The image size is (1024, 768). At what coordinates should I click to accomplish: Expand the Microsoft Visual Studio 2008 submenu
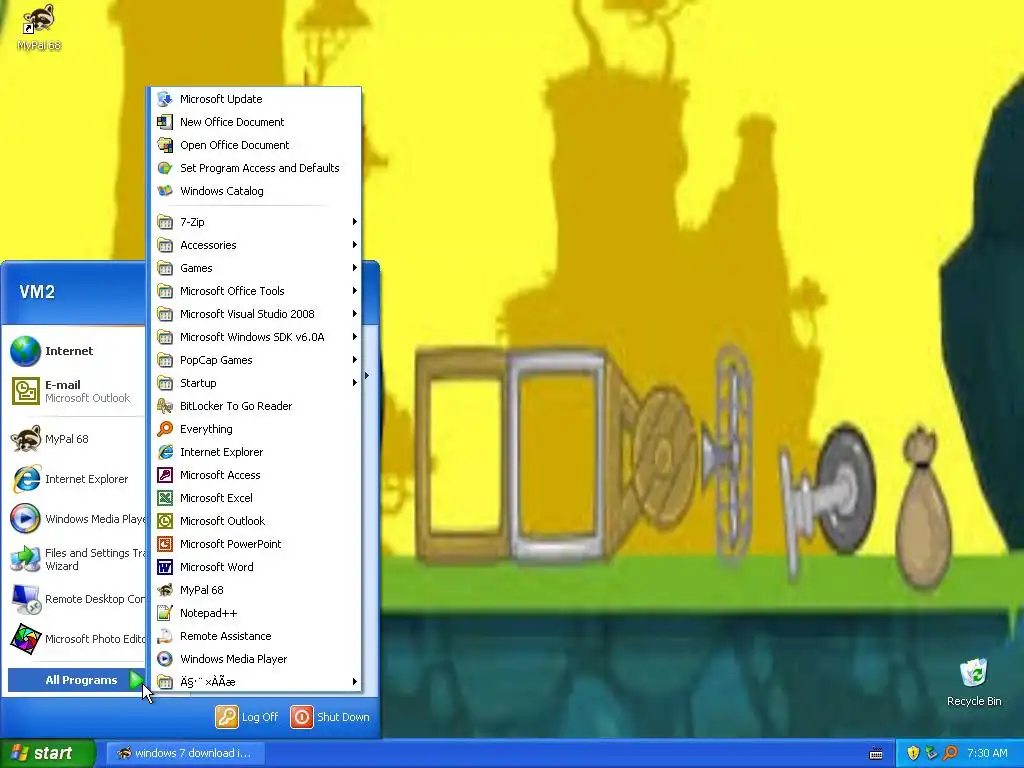pos(256,314)
